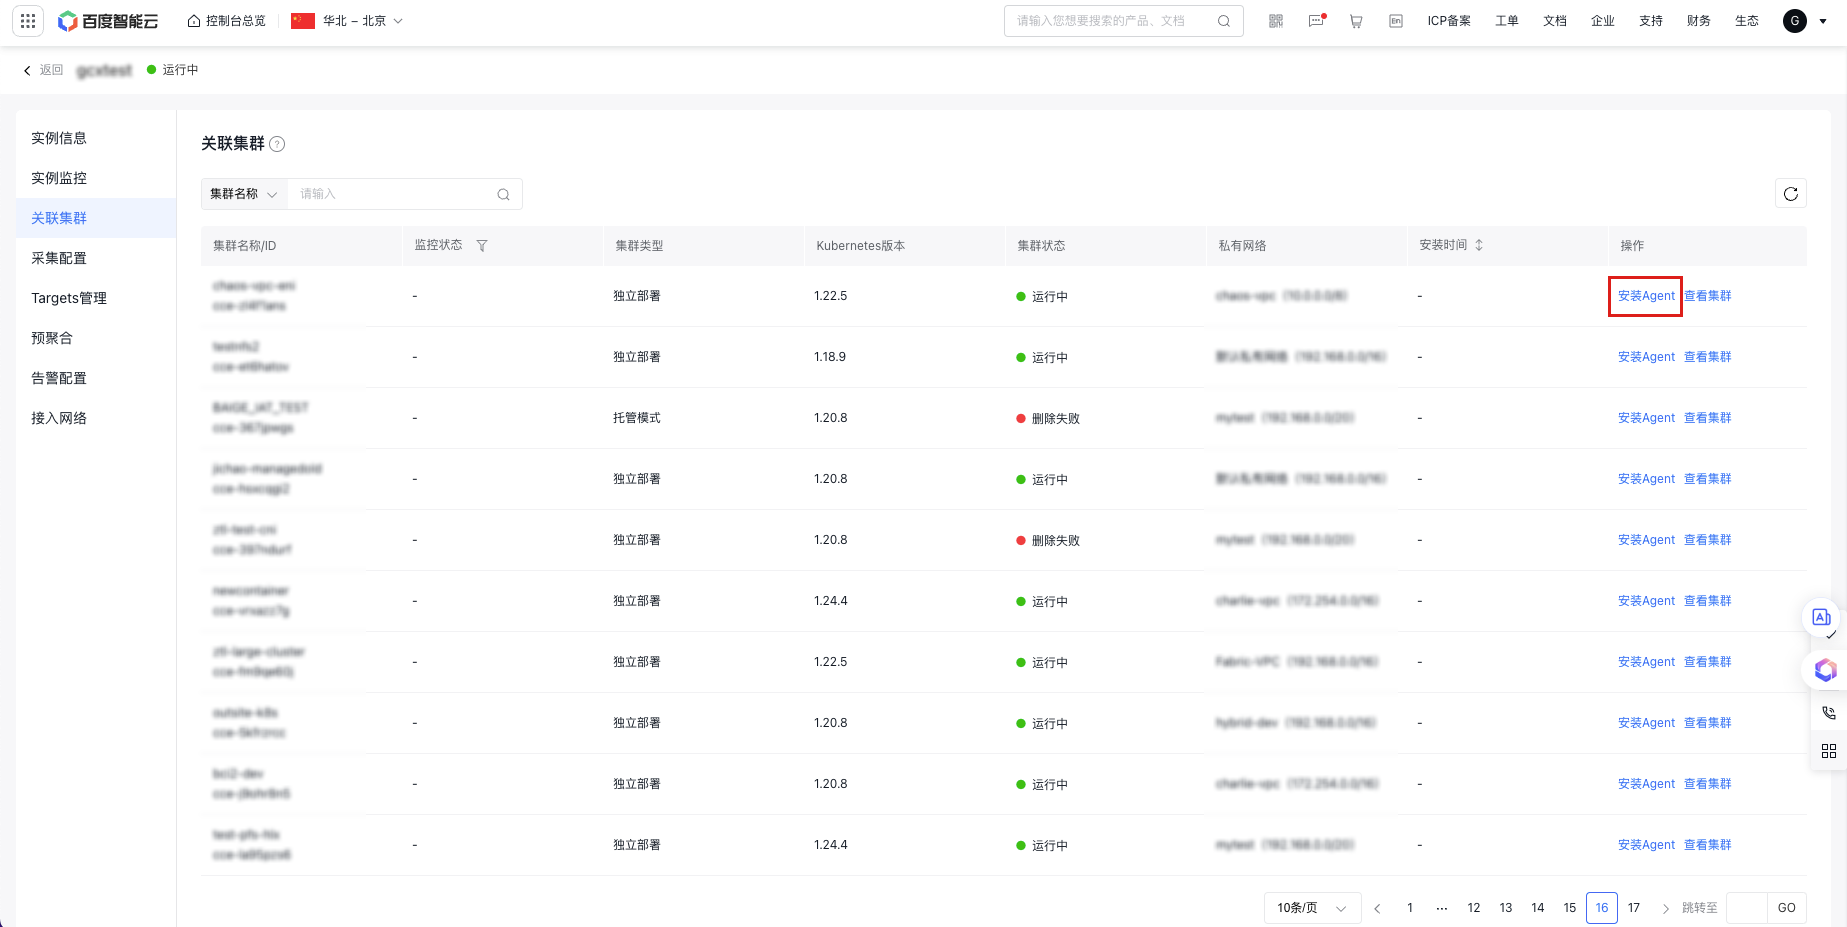1847x927 pixels.
Task: Open 工单 menu
Action: coord(1507,21)
